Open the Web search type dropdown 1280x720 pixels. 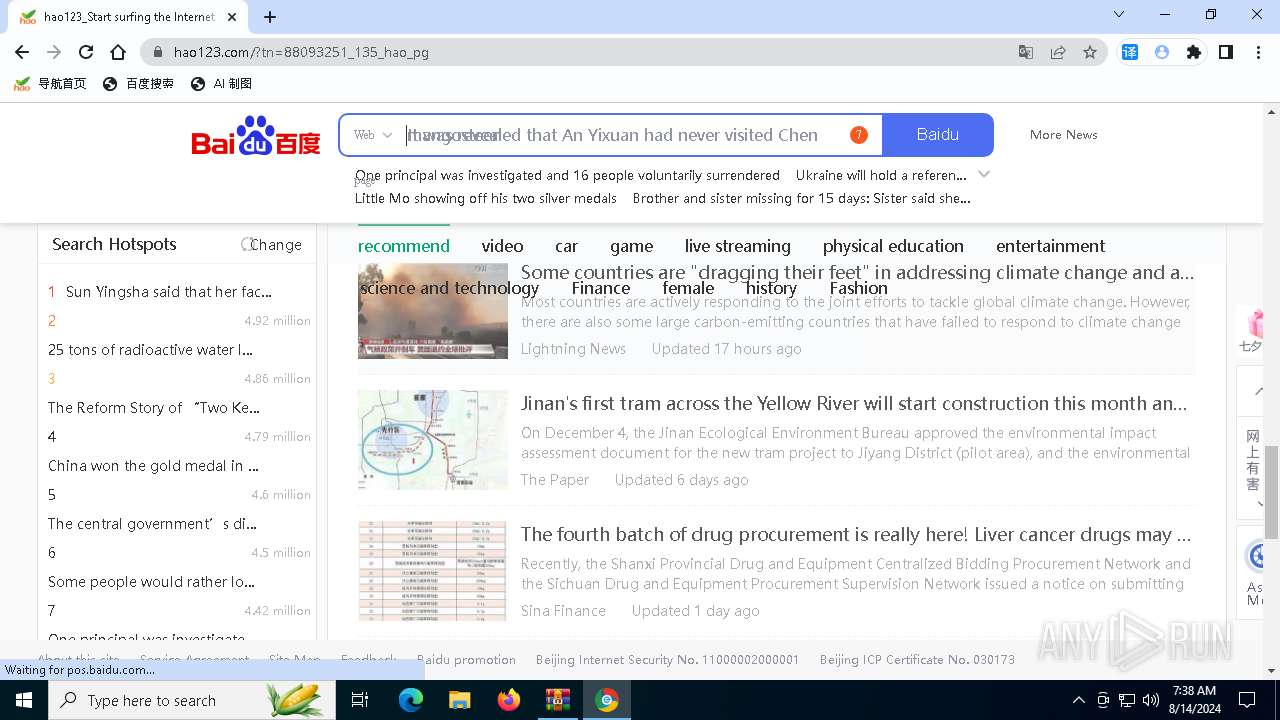(x=373, y=135)
